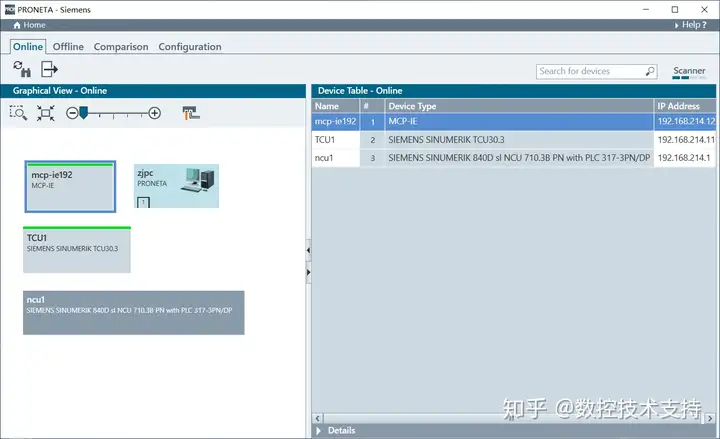Open the Configuration tab
Screen dimensions: 720x439
(190, 47)
